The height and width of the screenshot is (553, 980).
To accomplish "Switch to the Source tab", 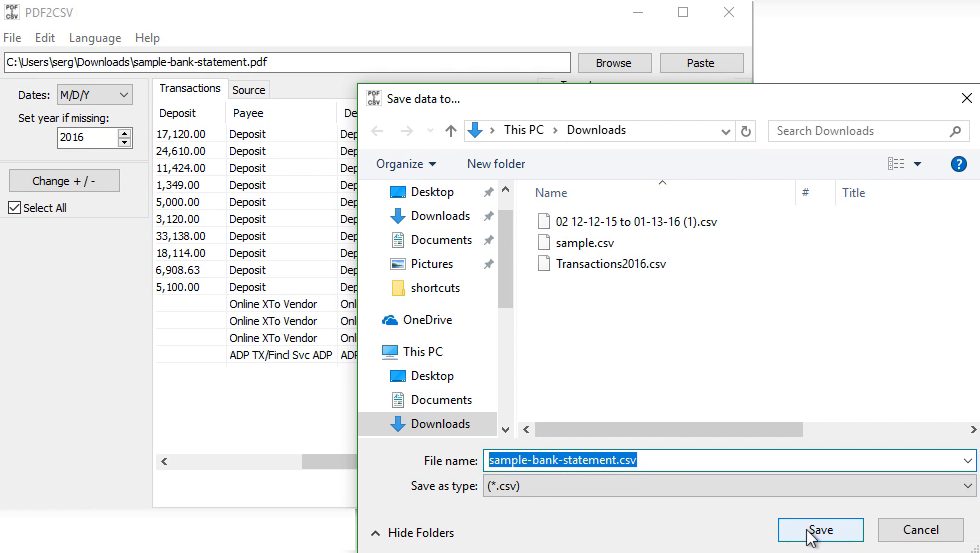I will click(249, 90).
